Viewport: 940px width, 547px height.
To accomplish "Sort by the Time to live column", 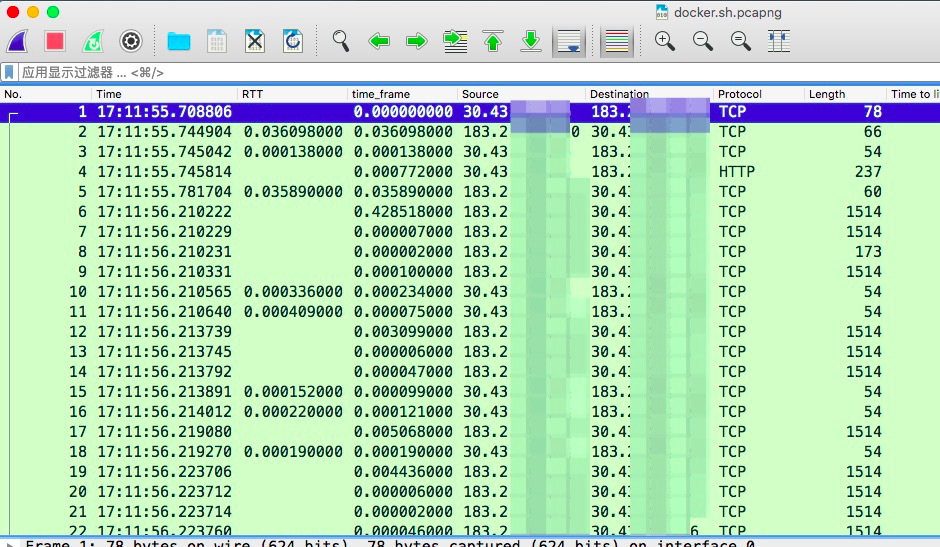I will pyautogui.click(x=914, y=94).
